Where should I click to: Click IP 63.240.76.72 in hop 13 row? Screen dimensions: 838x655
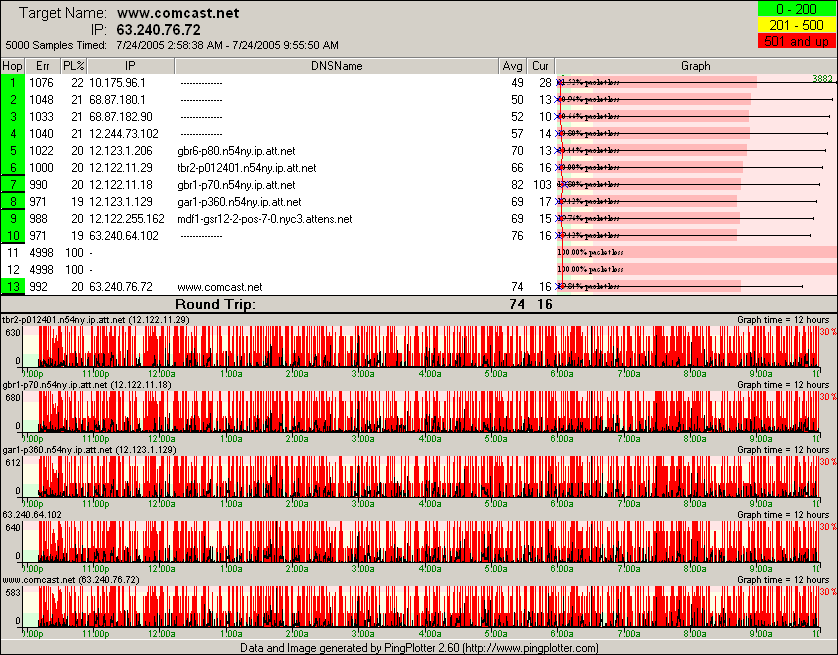point(121,287)
